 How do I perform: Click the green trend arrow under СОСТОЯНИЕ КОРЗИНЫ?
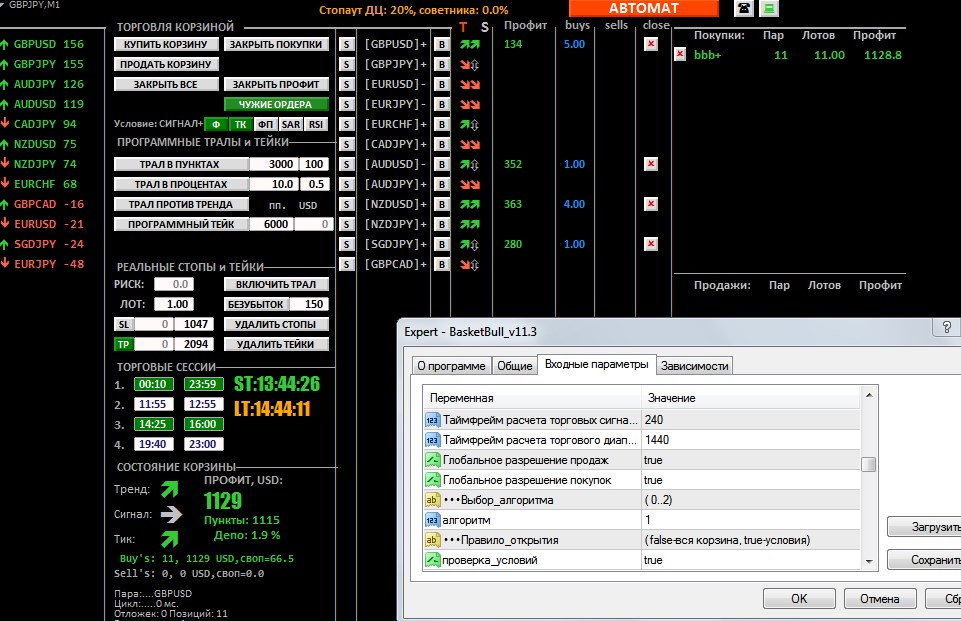172,490
